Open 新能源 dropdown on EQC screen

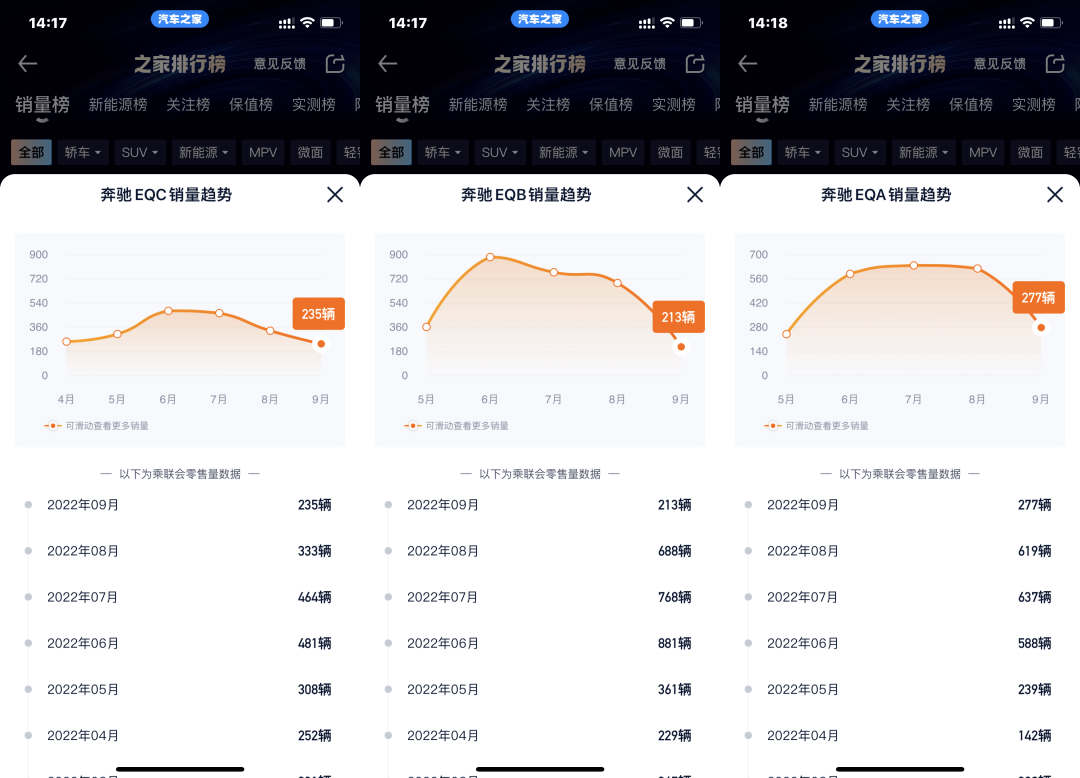[204, 152]
